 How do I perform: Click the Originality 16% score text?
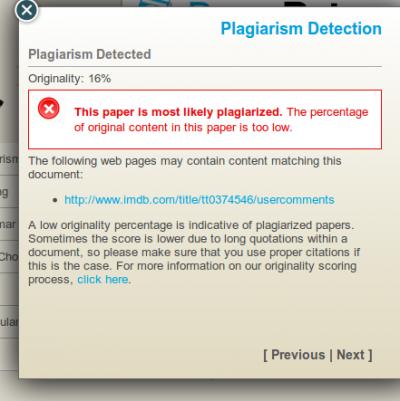(x=70, y=79)
